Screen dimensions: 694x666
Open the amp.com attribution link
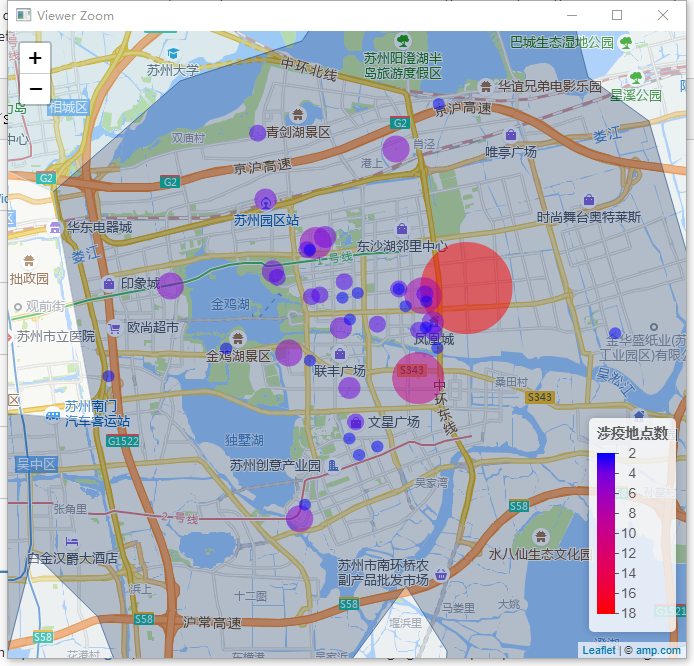point(658,650)
